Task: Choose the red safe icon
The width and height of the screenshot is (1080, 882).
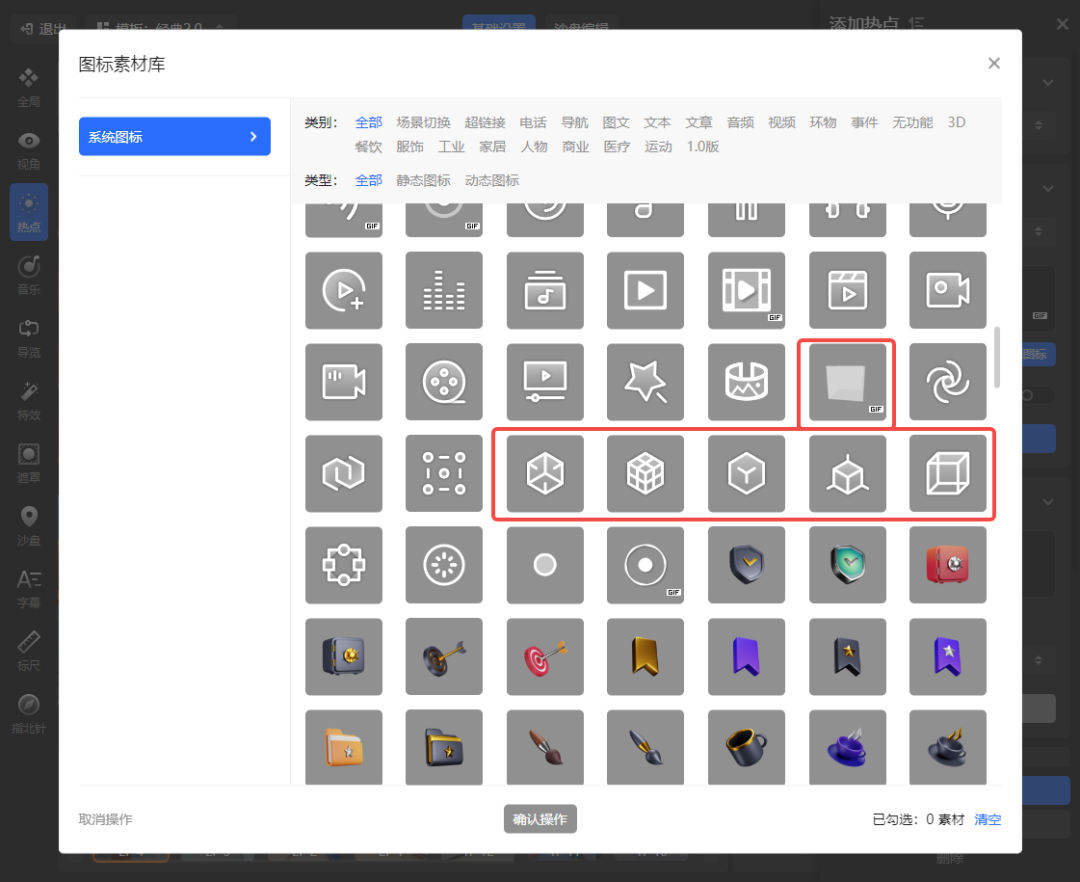Action: pyautogui.click(x=947, y=565)
